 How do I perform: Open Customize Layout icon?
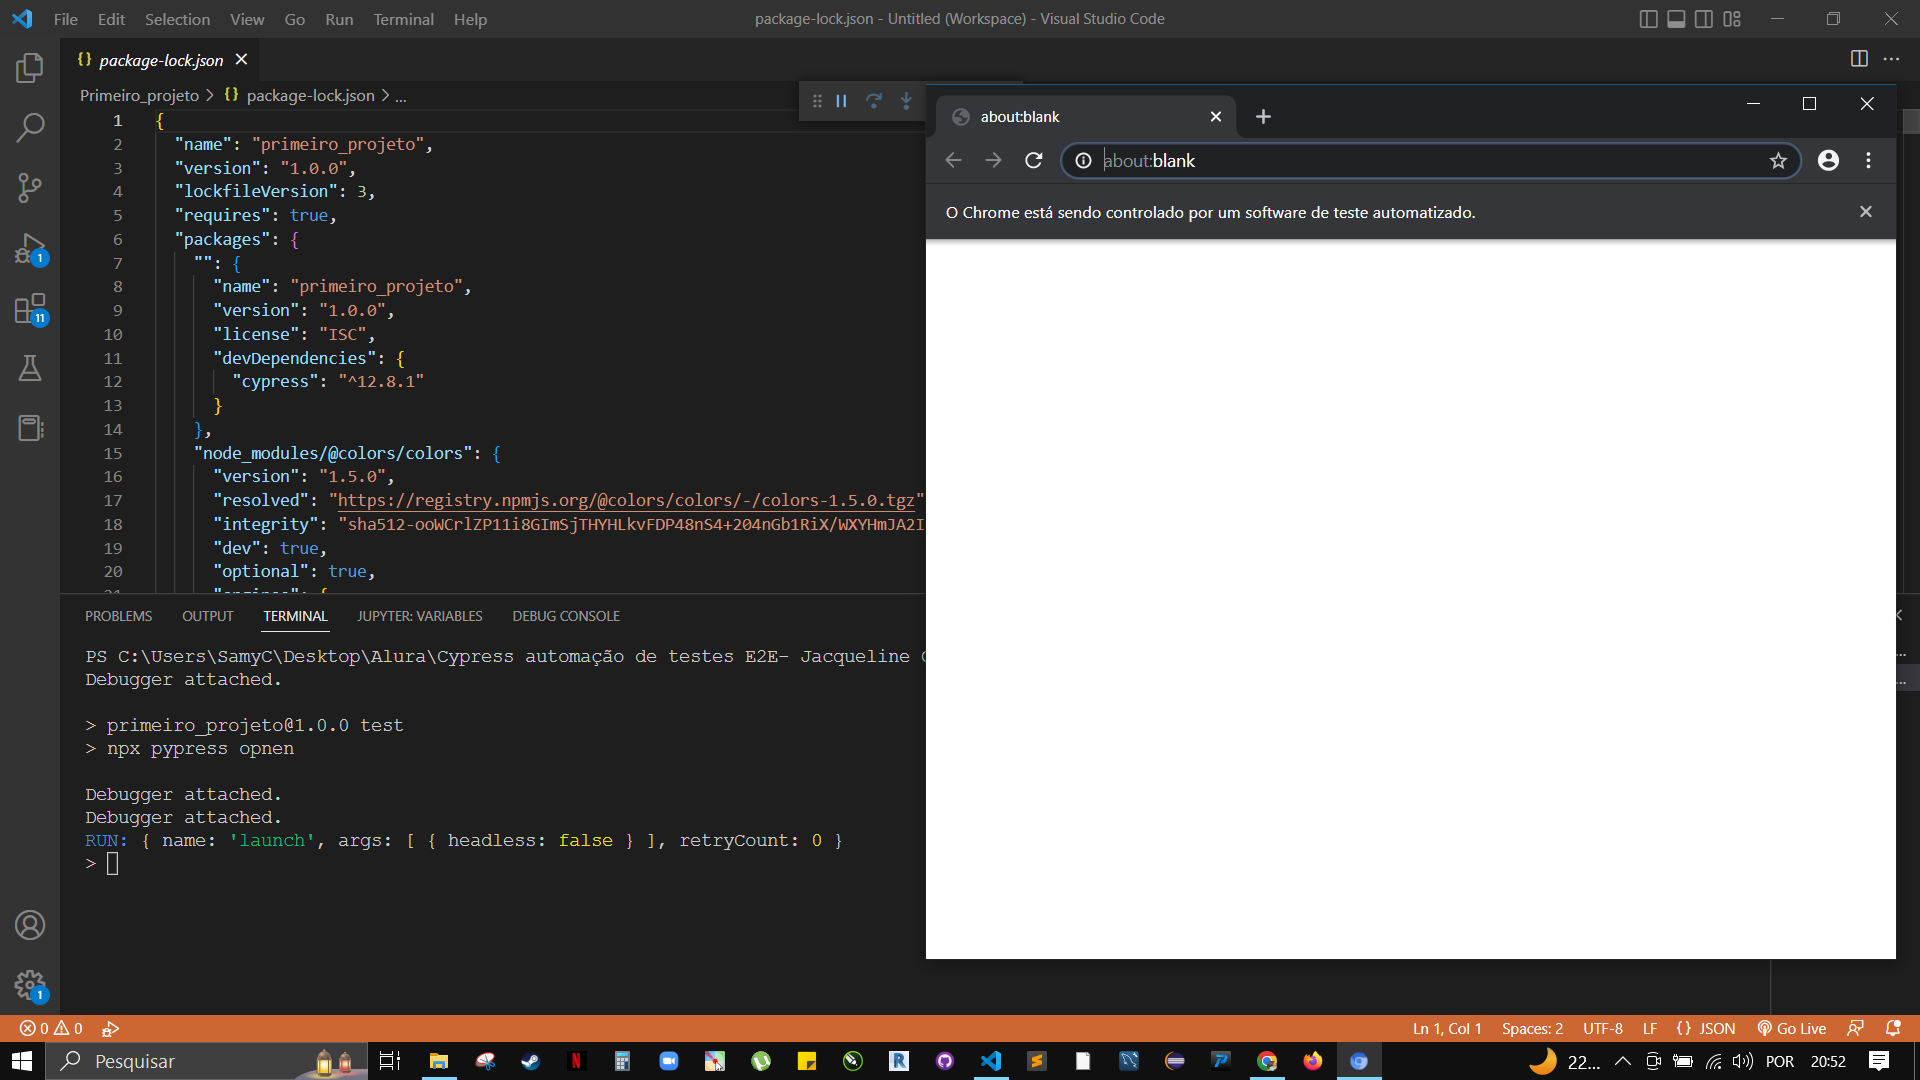click(x=1732, y=19)
